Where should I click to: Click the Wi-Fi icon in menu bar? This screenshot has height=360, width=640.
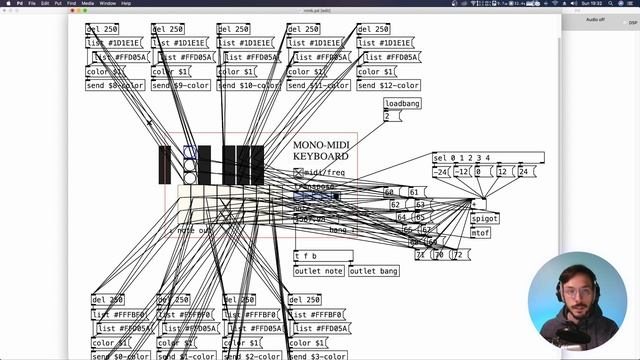click(555, 3)
